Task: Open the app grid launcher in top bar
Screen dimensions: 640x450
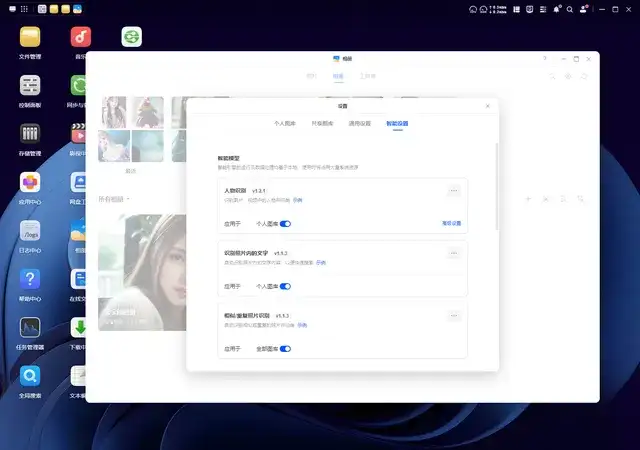Action: (24, 9)
